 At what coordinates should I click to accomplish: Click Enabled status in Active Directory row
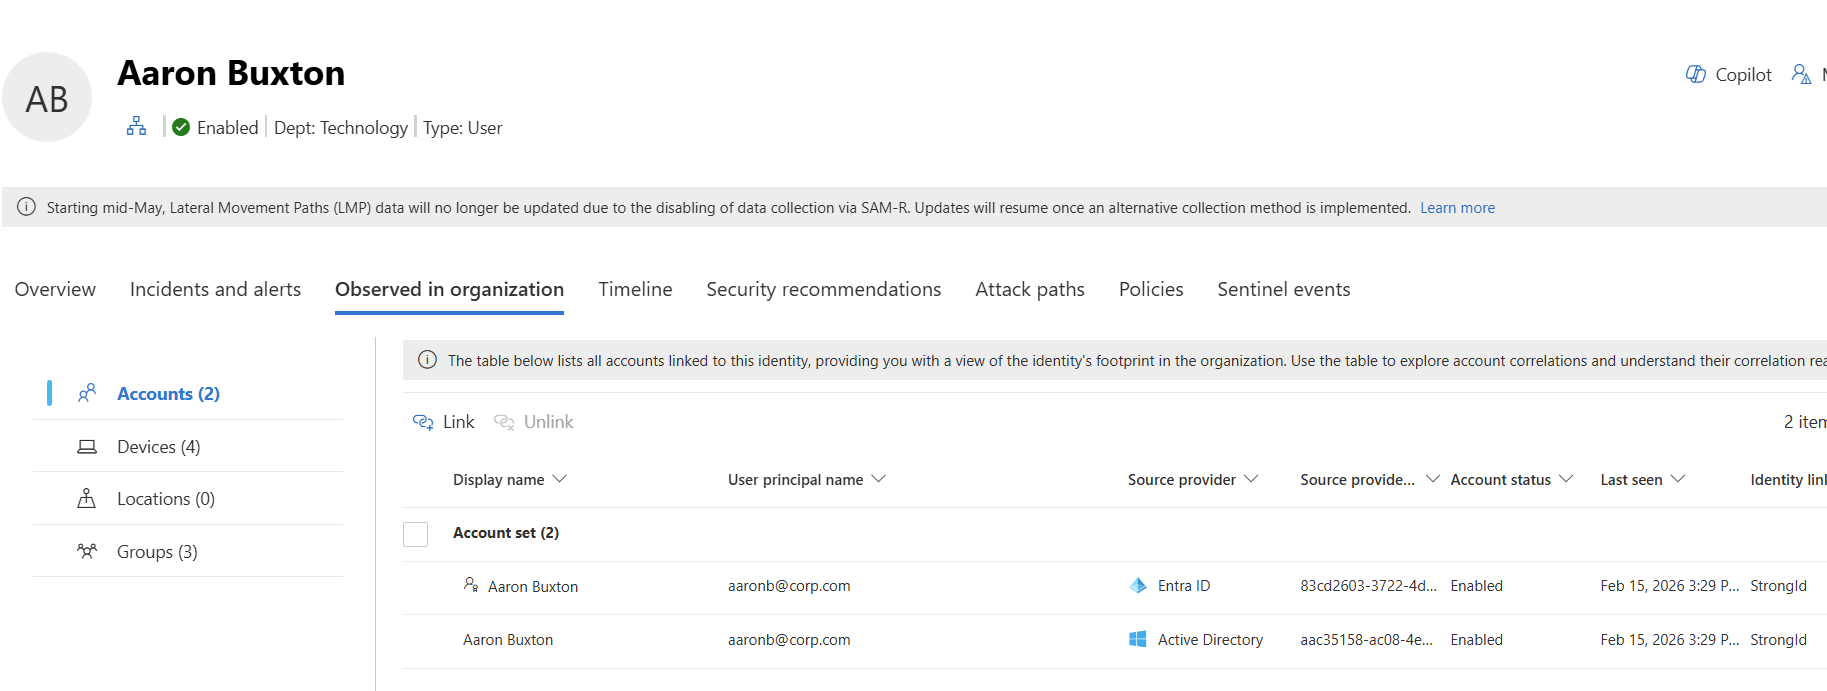(x=1476, y=640)
